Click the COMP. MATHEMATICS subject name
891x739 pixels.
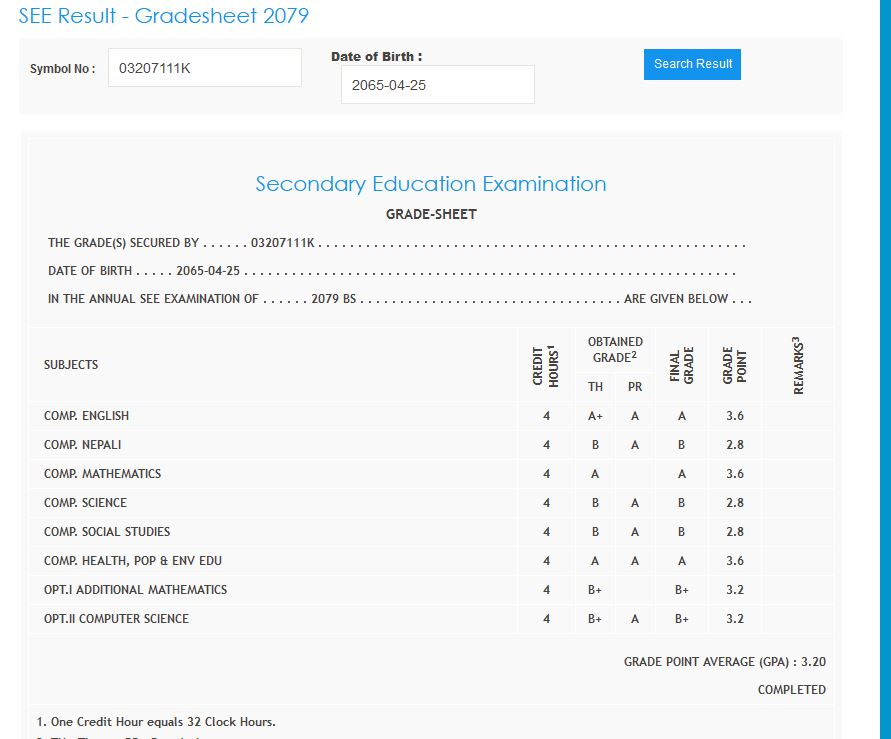(102, 474)
